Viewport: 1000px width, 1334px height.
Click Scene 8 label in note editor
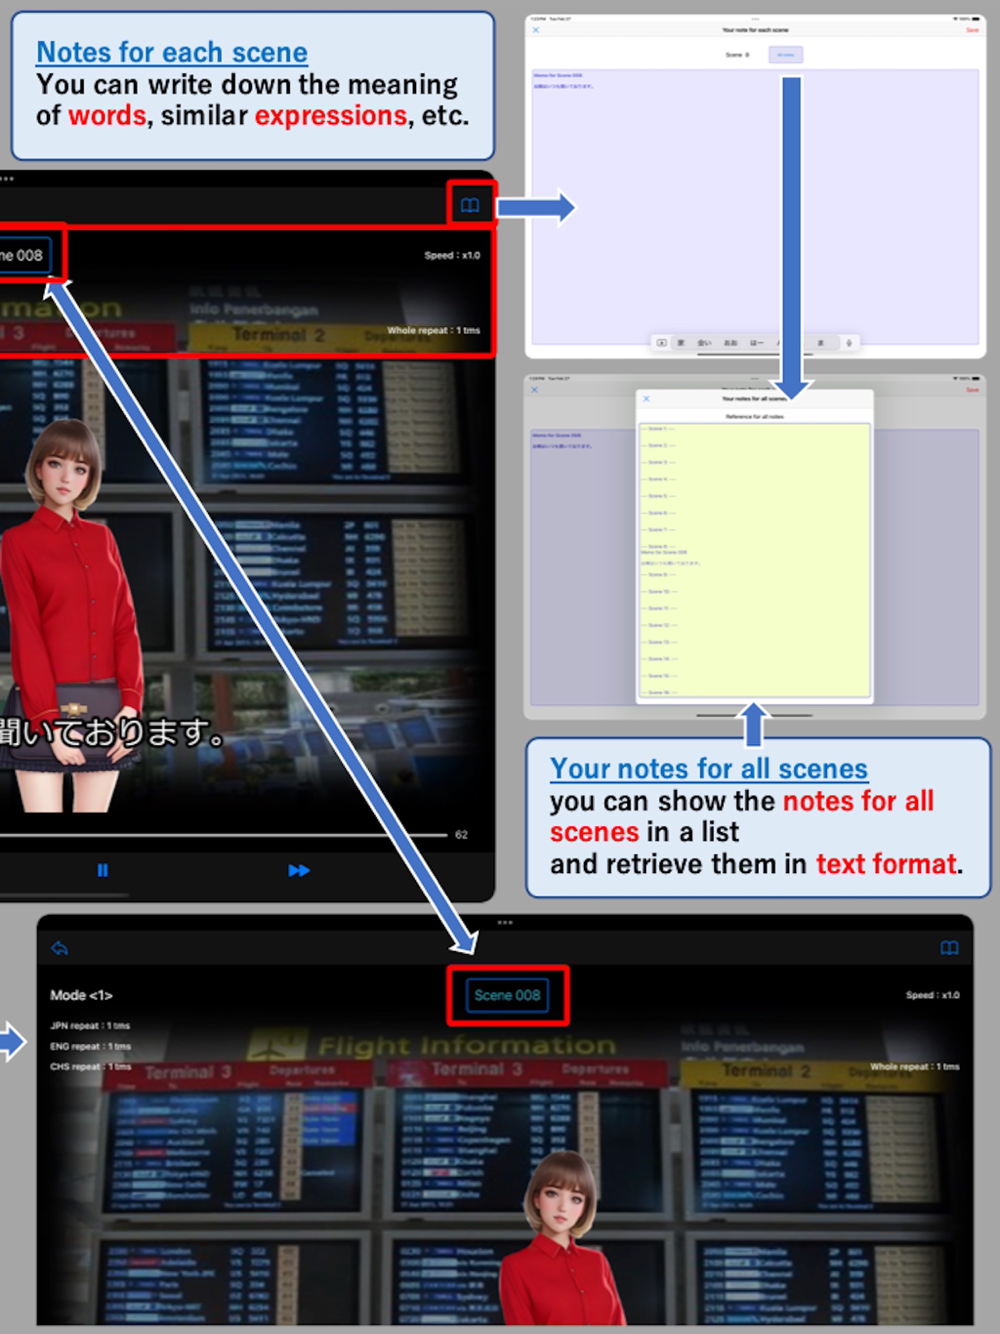click(x=737, y=55)
